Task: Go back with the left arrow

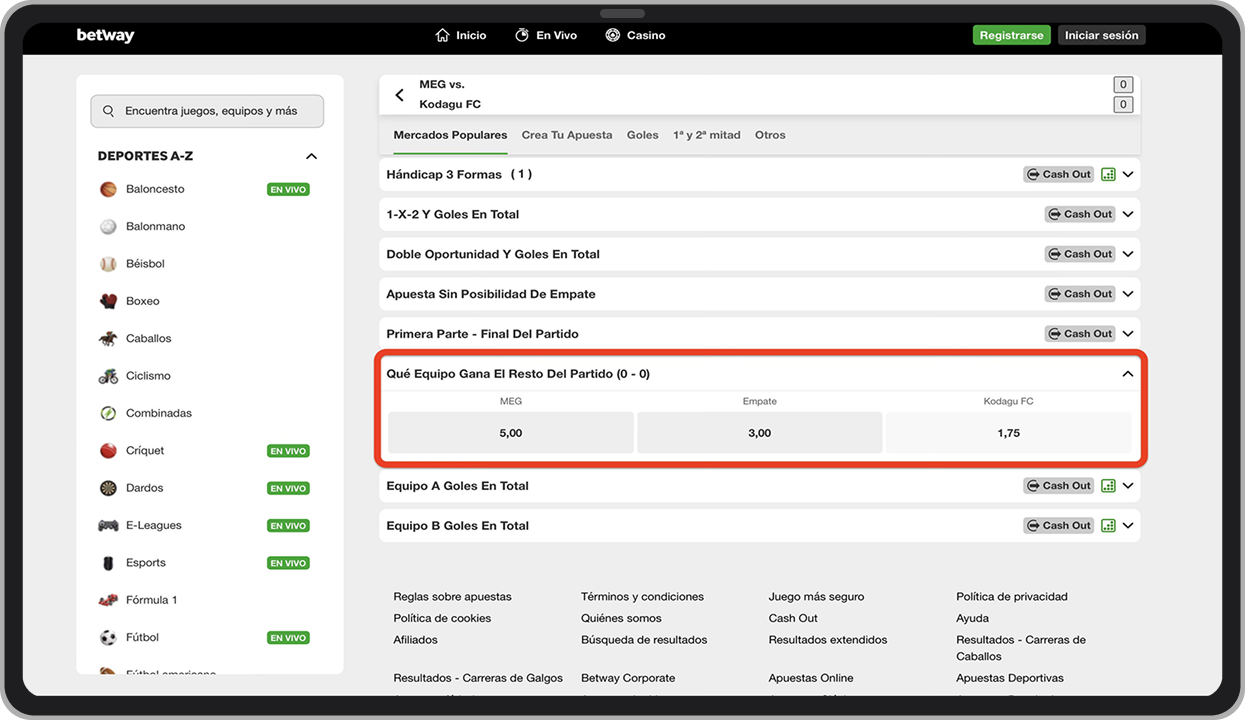Action: 400,95
